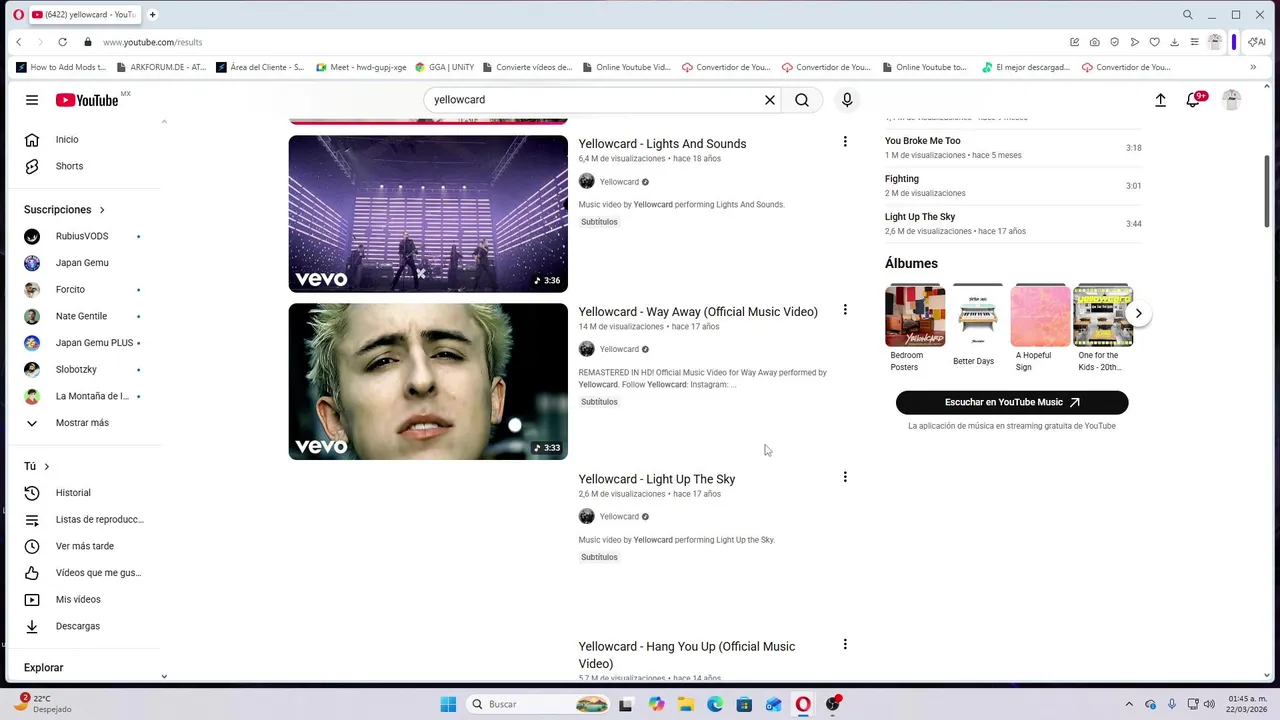
Task: Open the taskbar clock and date
Action: point(1247,704)
